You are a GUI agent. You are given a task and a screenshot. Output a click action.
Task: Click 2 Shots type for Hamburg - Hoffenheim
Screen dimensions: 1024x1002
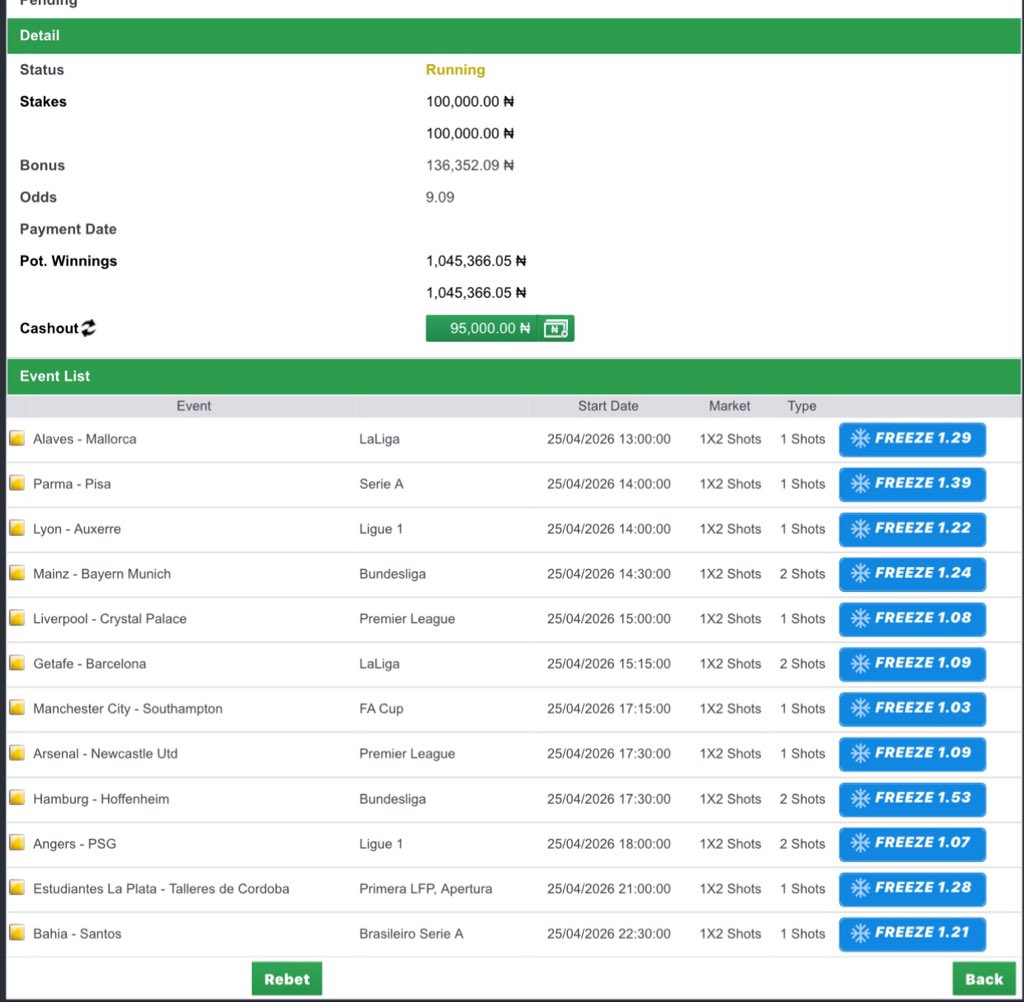(802, 799)
